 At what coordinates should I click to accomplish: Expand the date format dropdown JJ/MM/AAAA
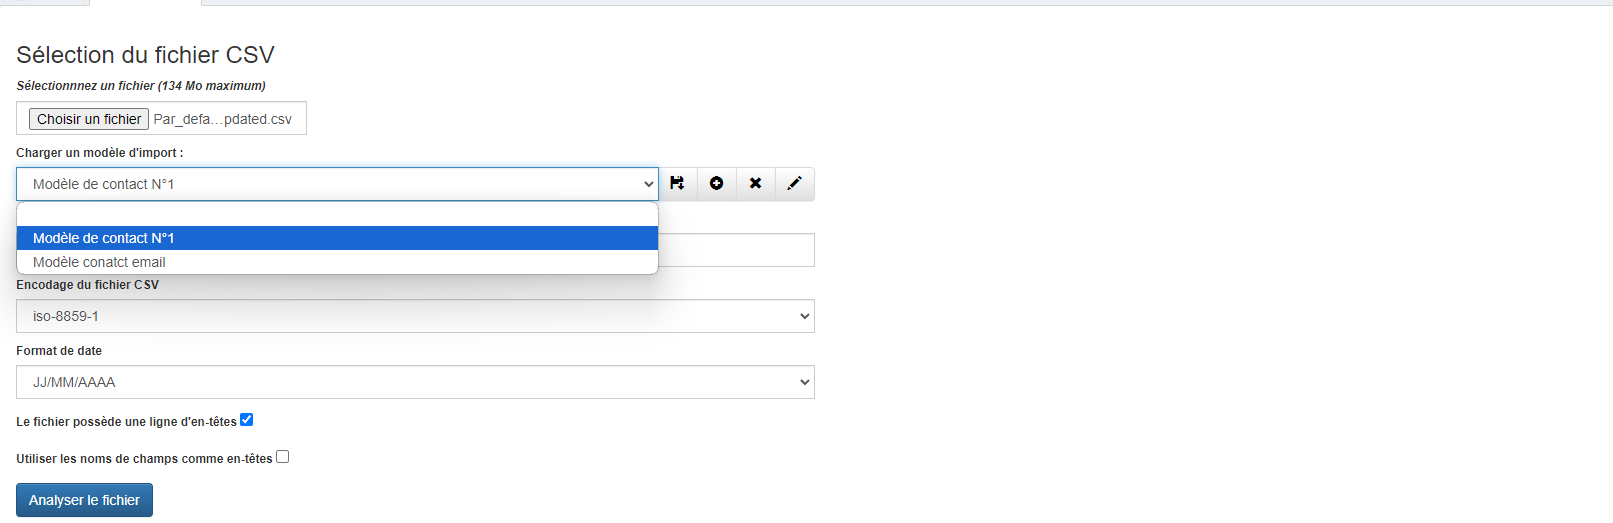(415, 382)
